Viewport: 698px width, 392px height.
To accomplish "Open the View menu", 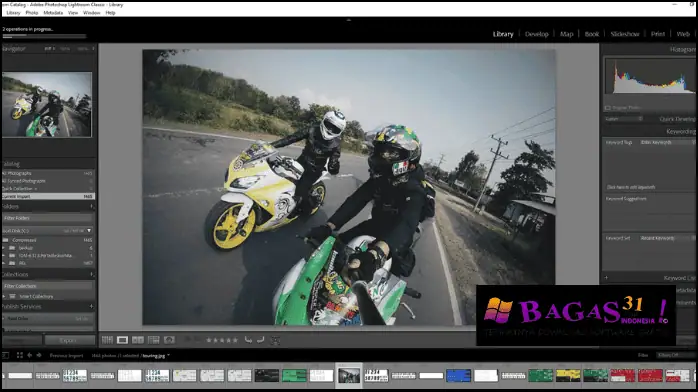I will [x=73, y=13].
